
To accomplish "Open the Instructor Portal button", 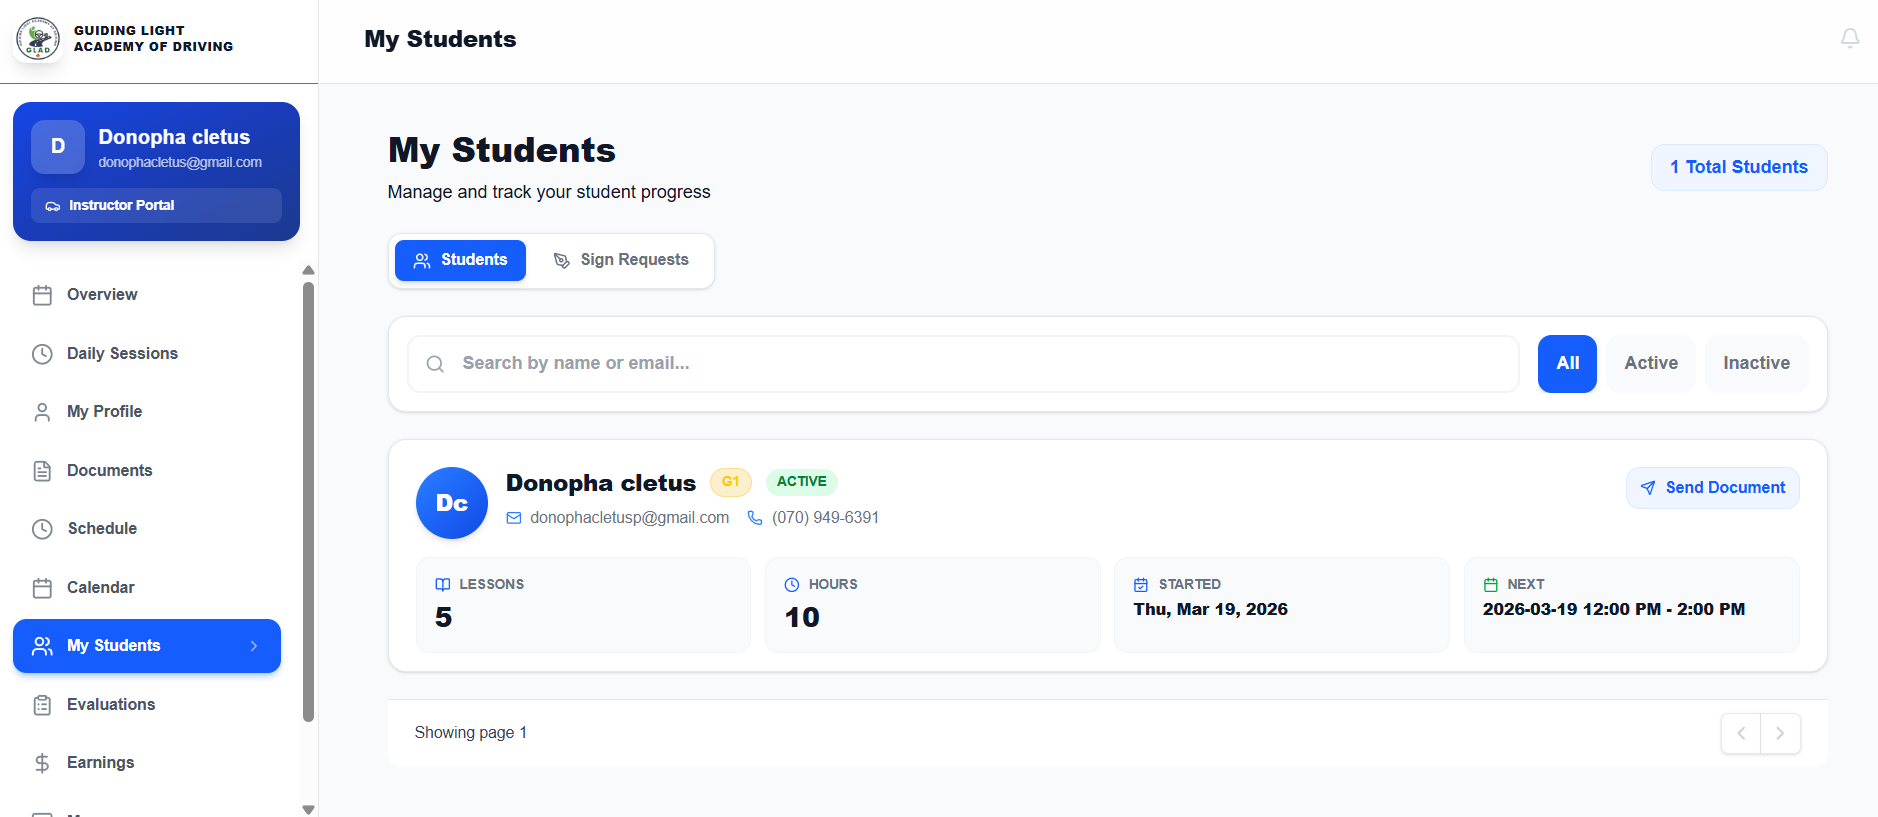I will pyautogui.click(x=156, y=205).
